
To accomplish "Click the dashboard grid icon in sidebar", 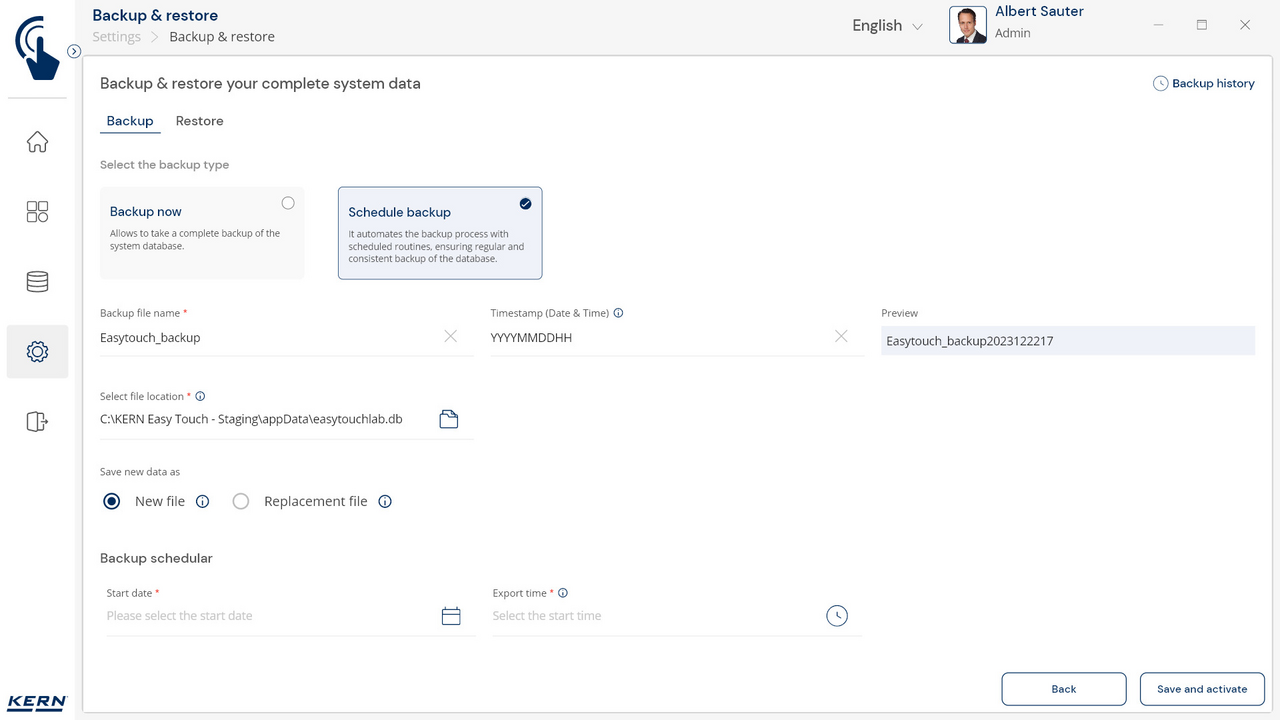I will coord(37,212).
